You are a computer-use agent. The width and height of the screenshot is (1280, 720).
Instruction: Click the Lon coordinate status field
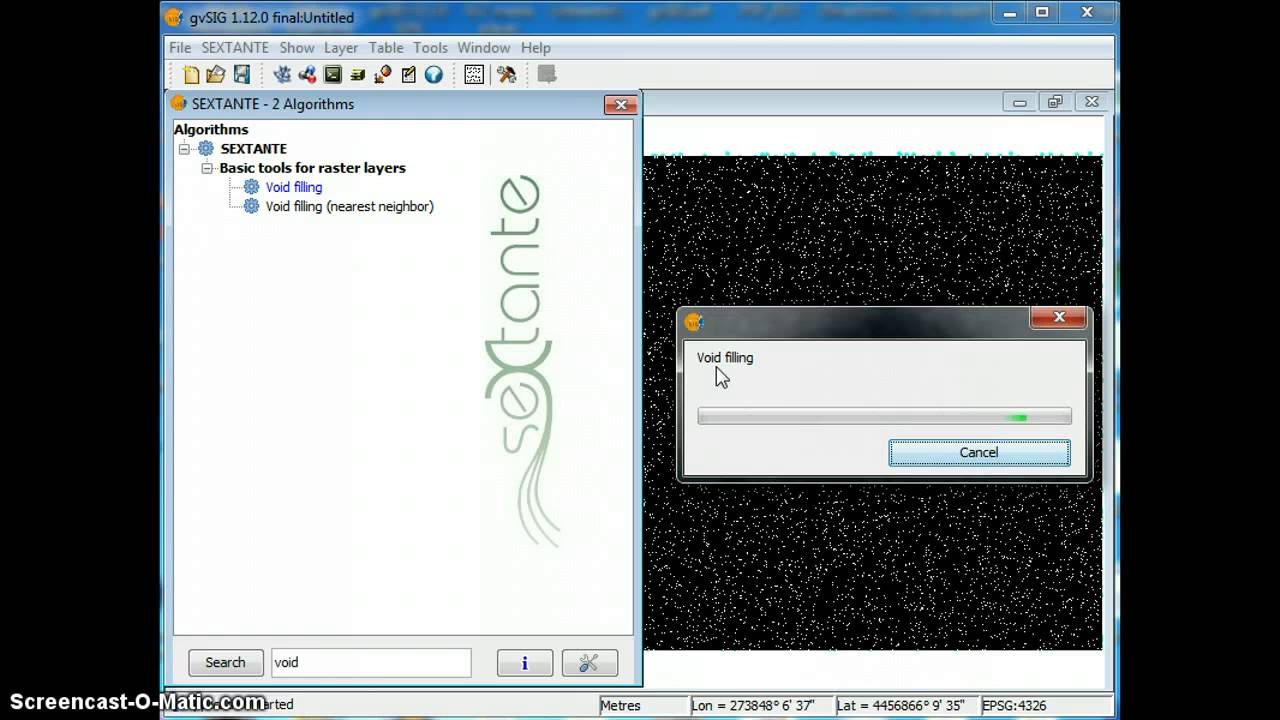click(x=760, y=705)
